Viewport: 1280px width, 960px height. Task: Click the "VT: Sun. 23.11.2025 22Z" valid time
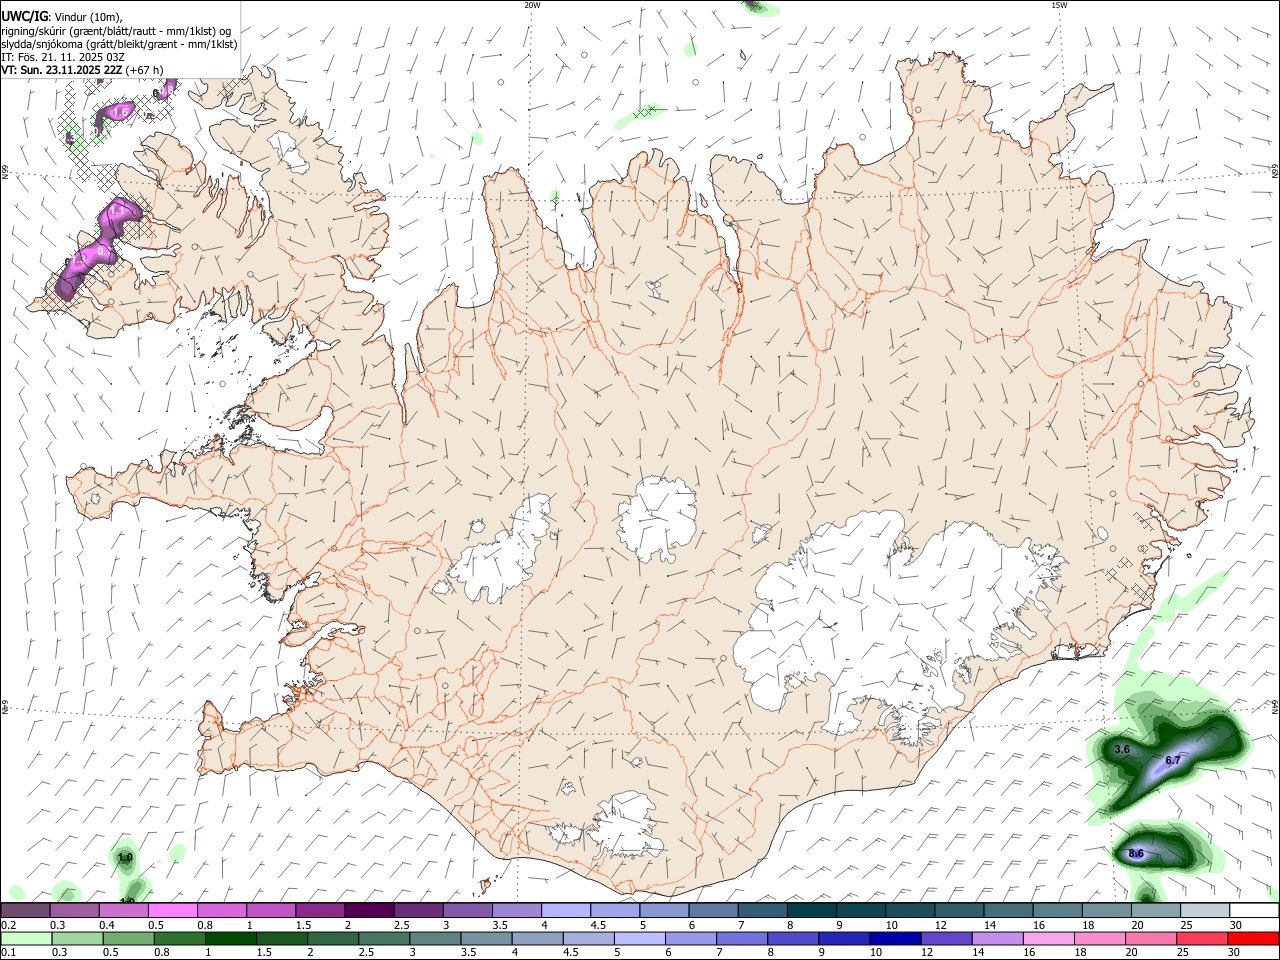(x=62, y=70)
